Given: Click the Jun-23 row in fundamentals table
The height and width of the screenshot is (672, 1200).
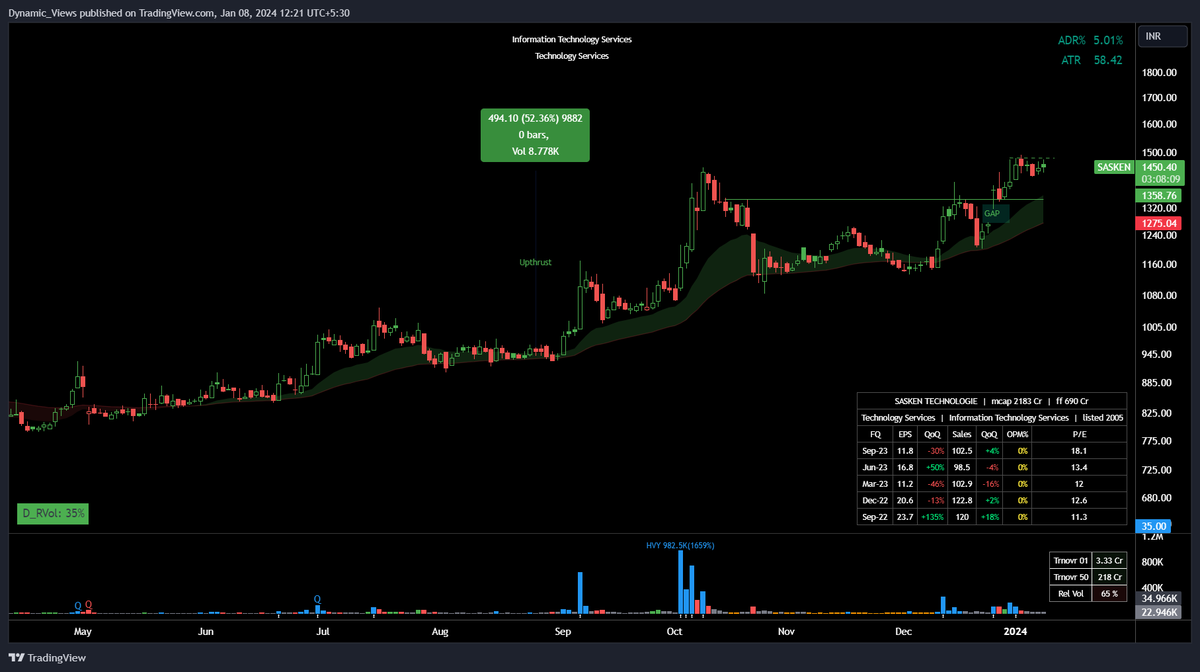Looking at the screenshot, I should point(992,467).
